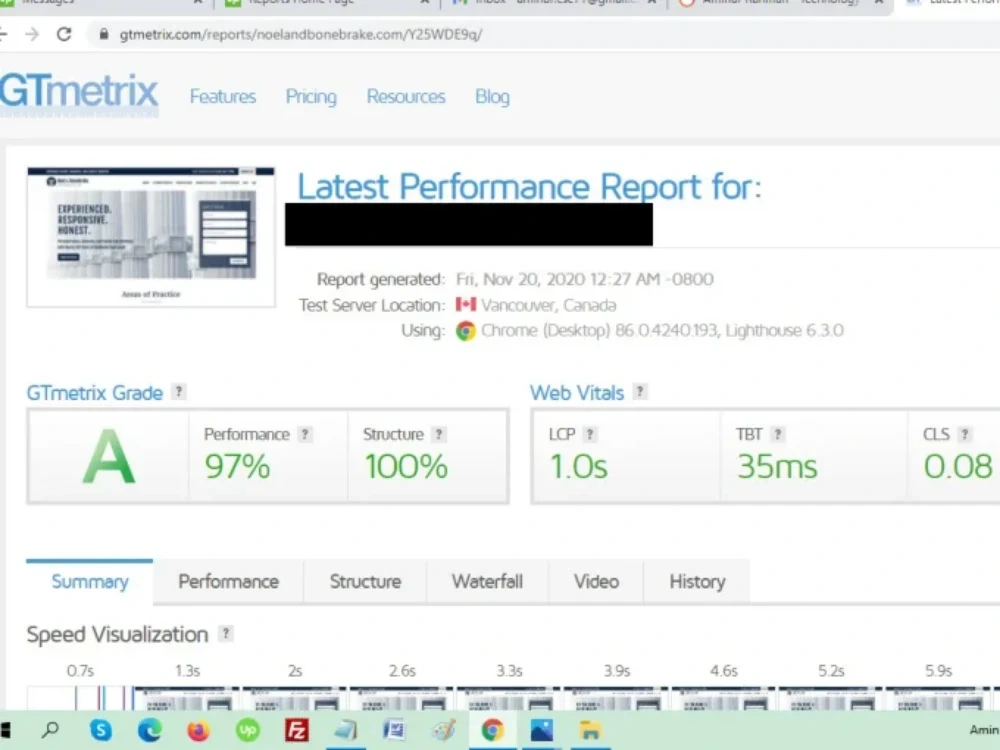The height and width of the screenshot is (750, 1000).
Task: Click the GTmetrix logo
Action: pyautogui.click(x=80, y=95)
